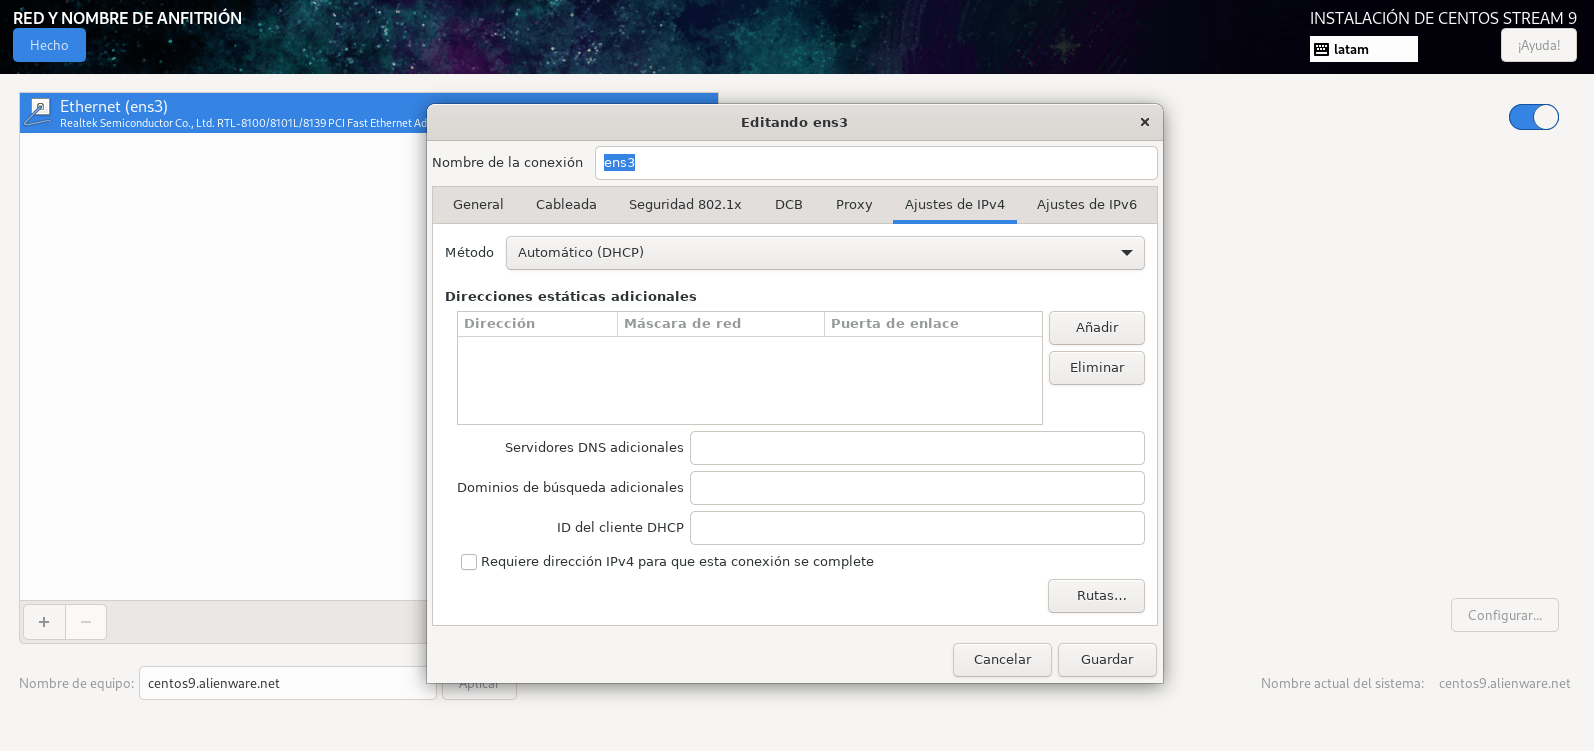
Task: Click the minus icon to remove device
Action: (86, 622)
